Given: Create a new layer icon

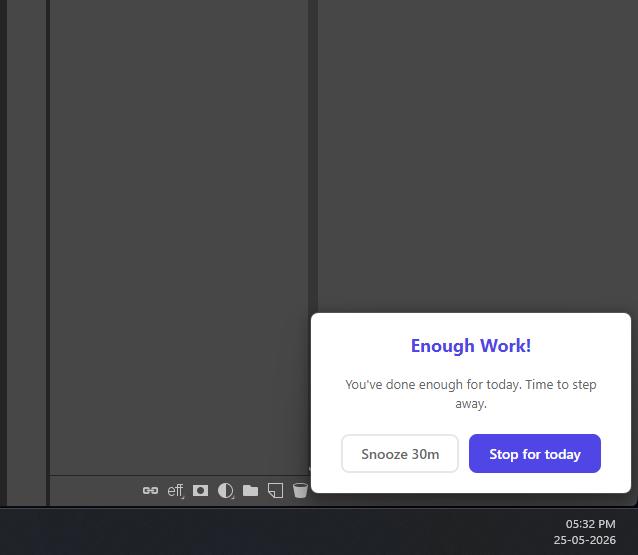Looking at the screenshot, I should click(x=275, y=491).
